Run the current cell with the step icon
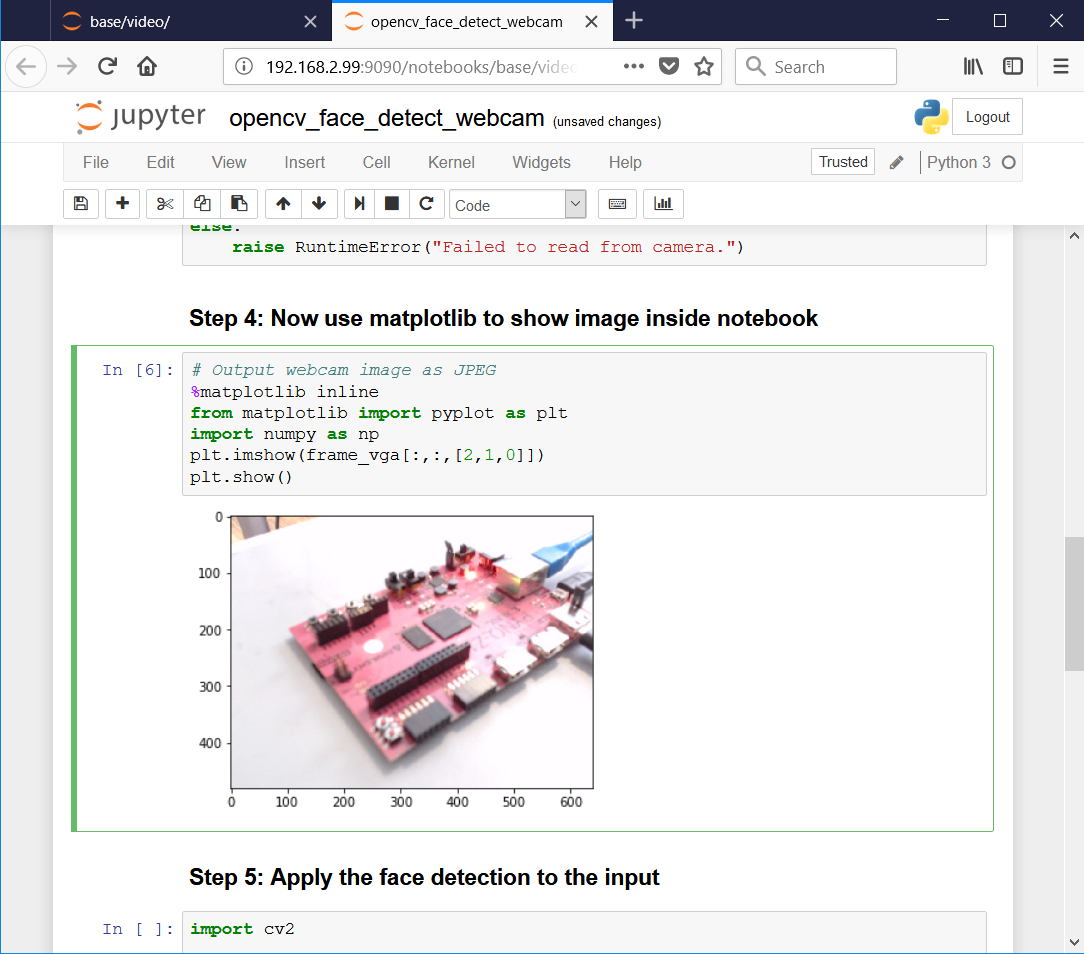 pyautogui.click(x=359, y=204)
